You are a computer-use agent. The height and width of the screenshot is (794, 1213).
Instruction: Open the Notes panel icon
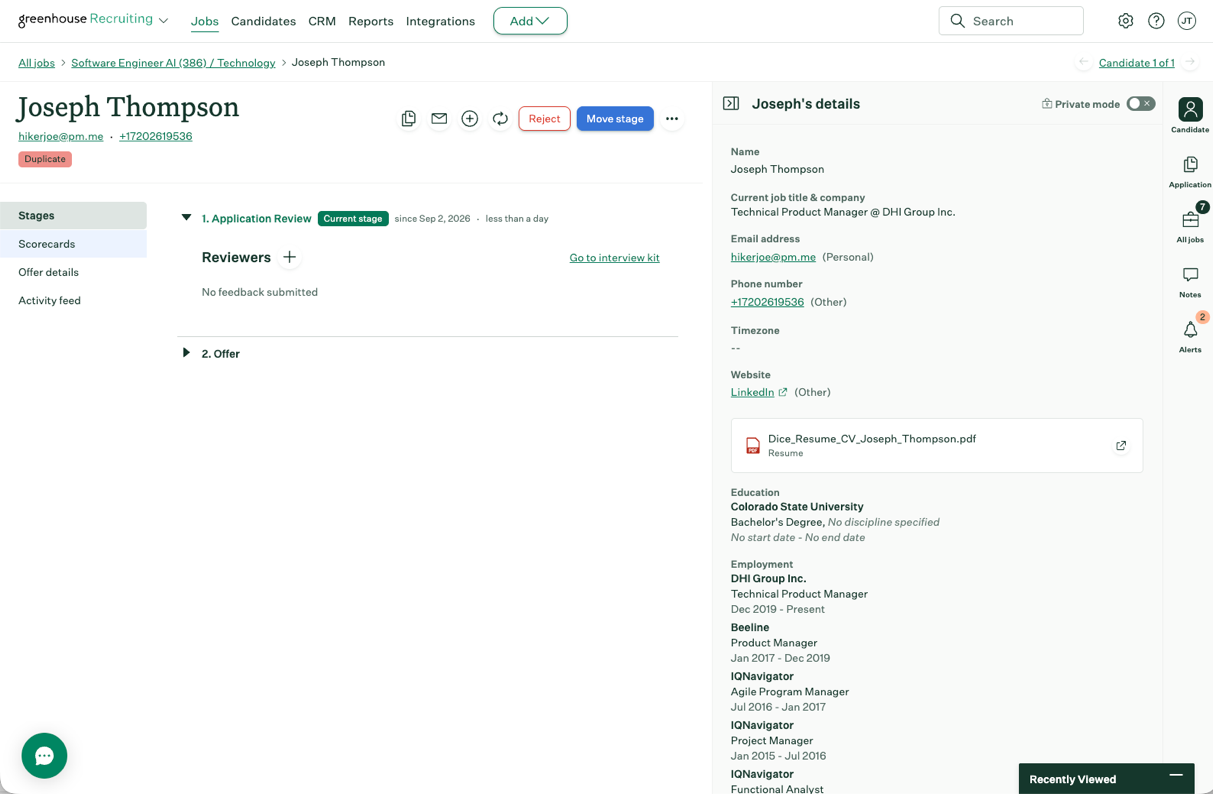coord(1190,282)
